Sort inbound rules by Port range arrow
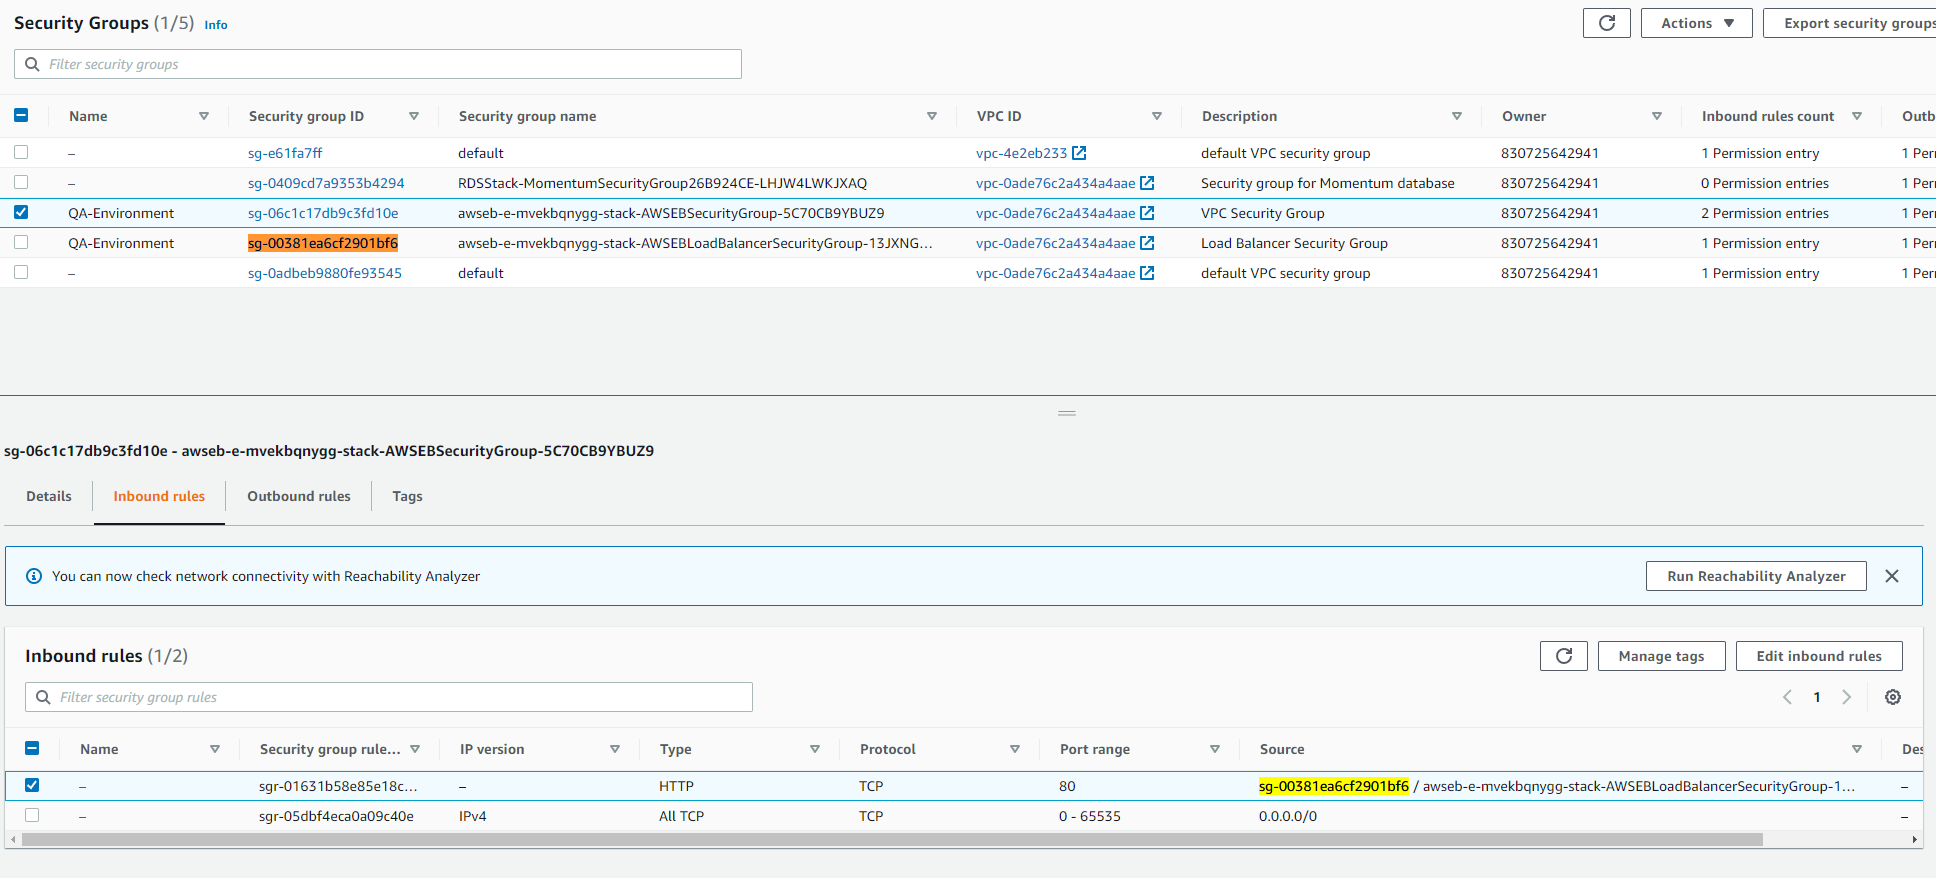Screen dimensions: 1936x878 [x=1215, y=749]
